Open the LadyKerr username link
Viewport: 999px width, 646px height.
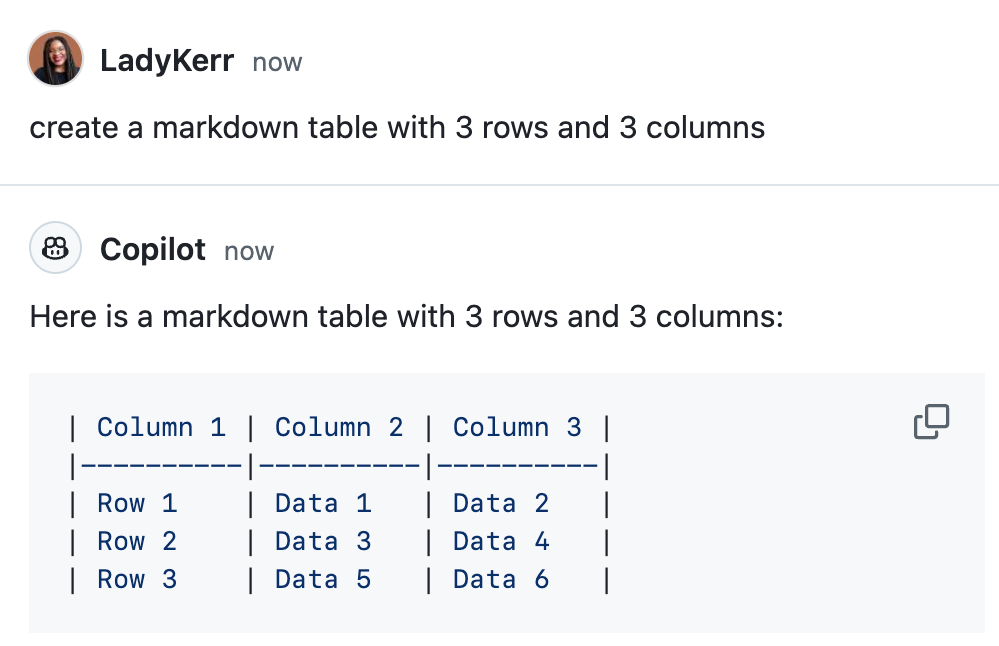[167, 61]
